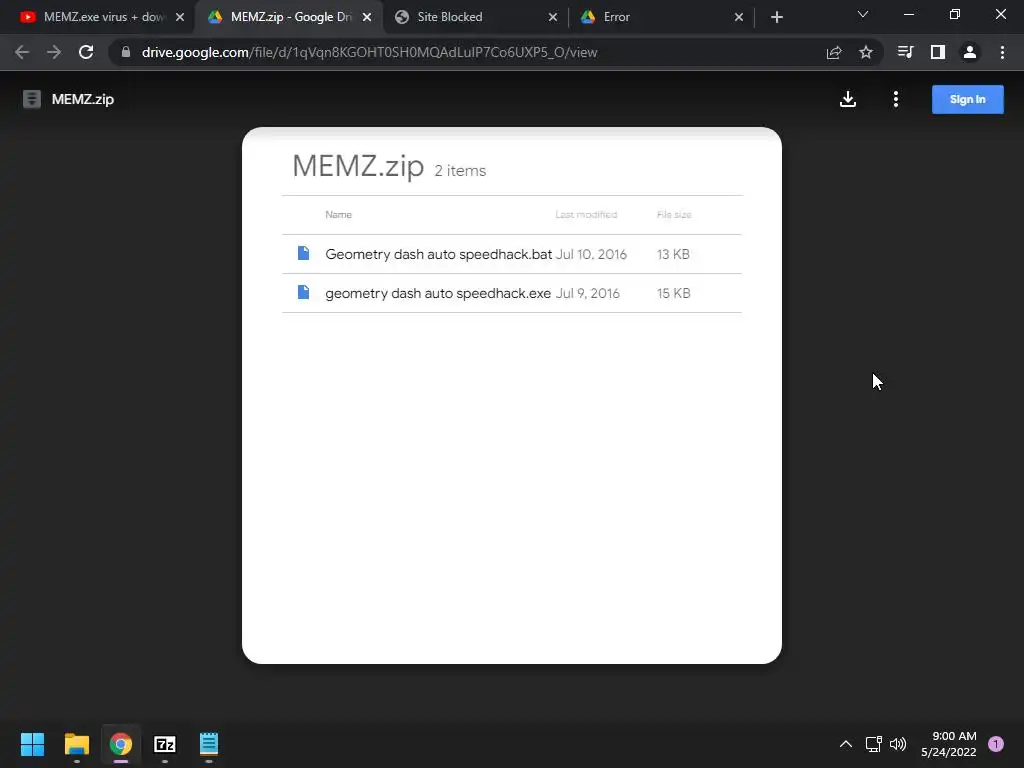Select the 15 KB file size
Image resolution: width=1024 pixels, height=768 pixels.
673,293
